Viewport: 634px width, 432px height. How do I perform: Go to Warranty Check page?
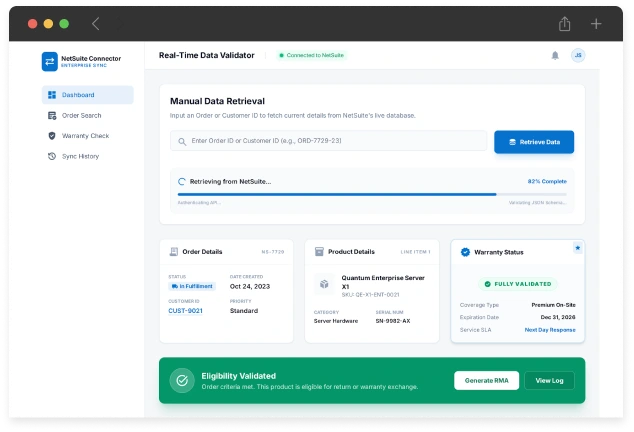87,135
